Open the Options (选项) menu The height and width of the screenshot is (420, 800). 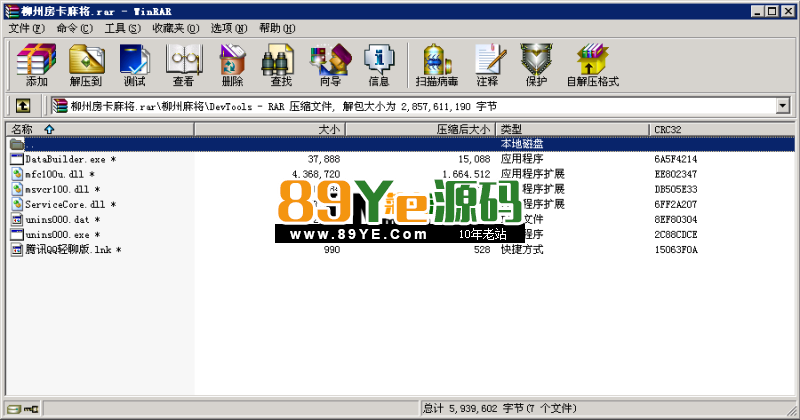point(229,28)
